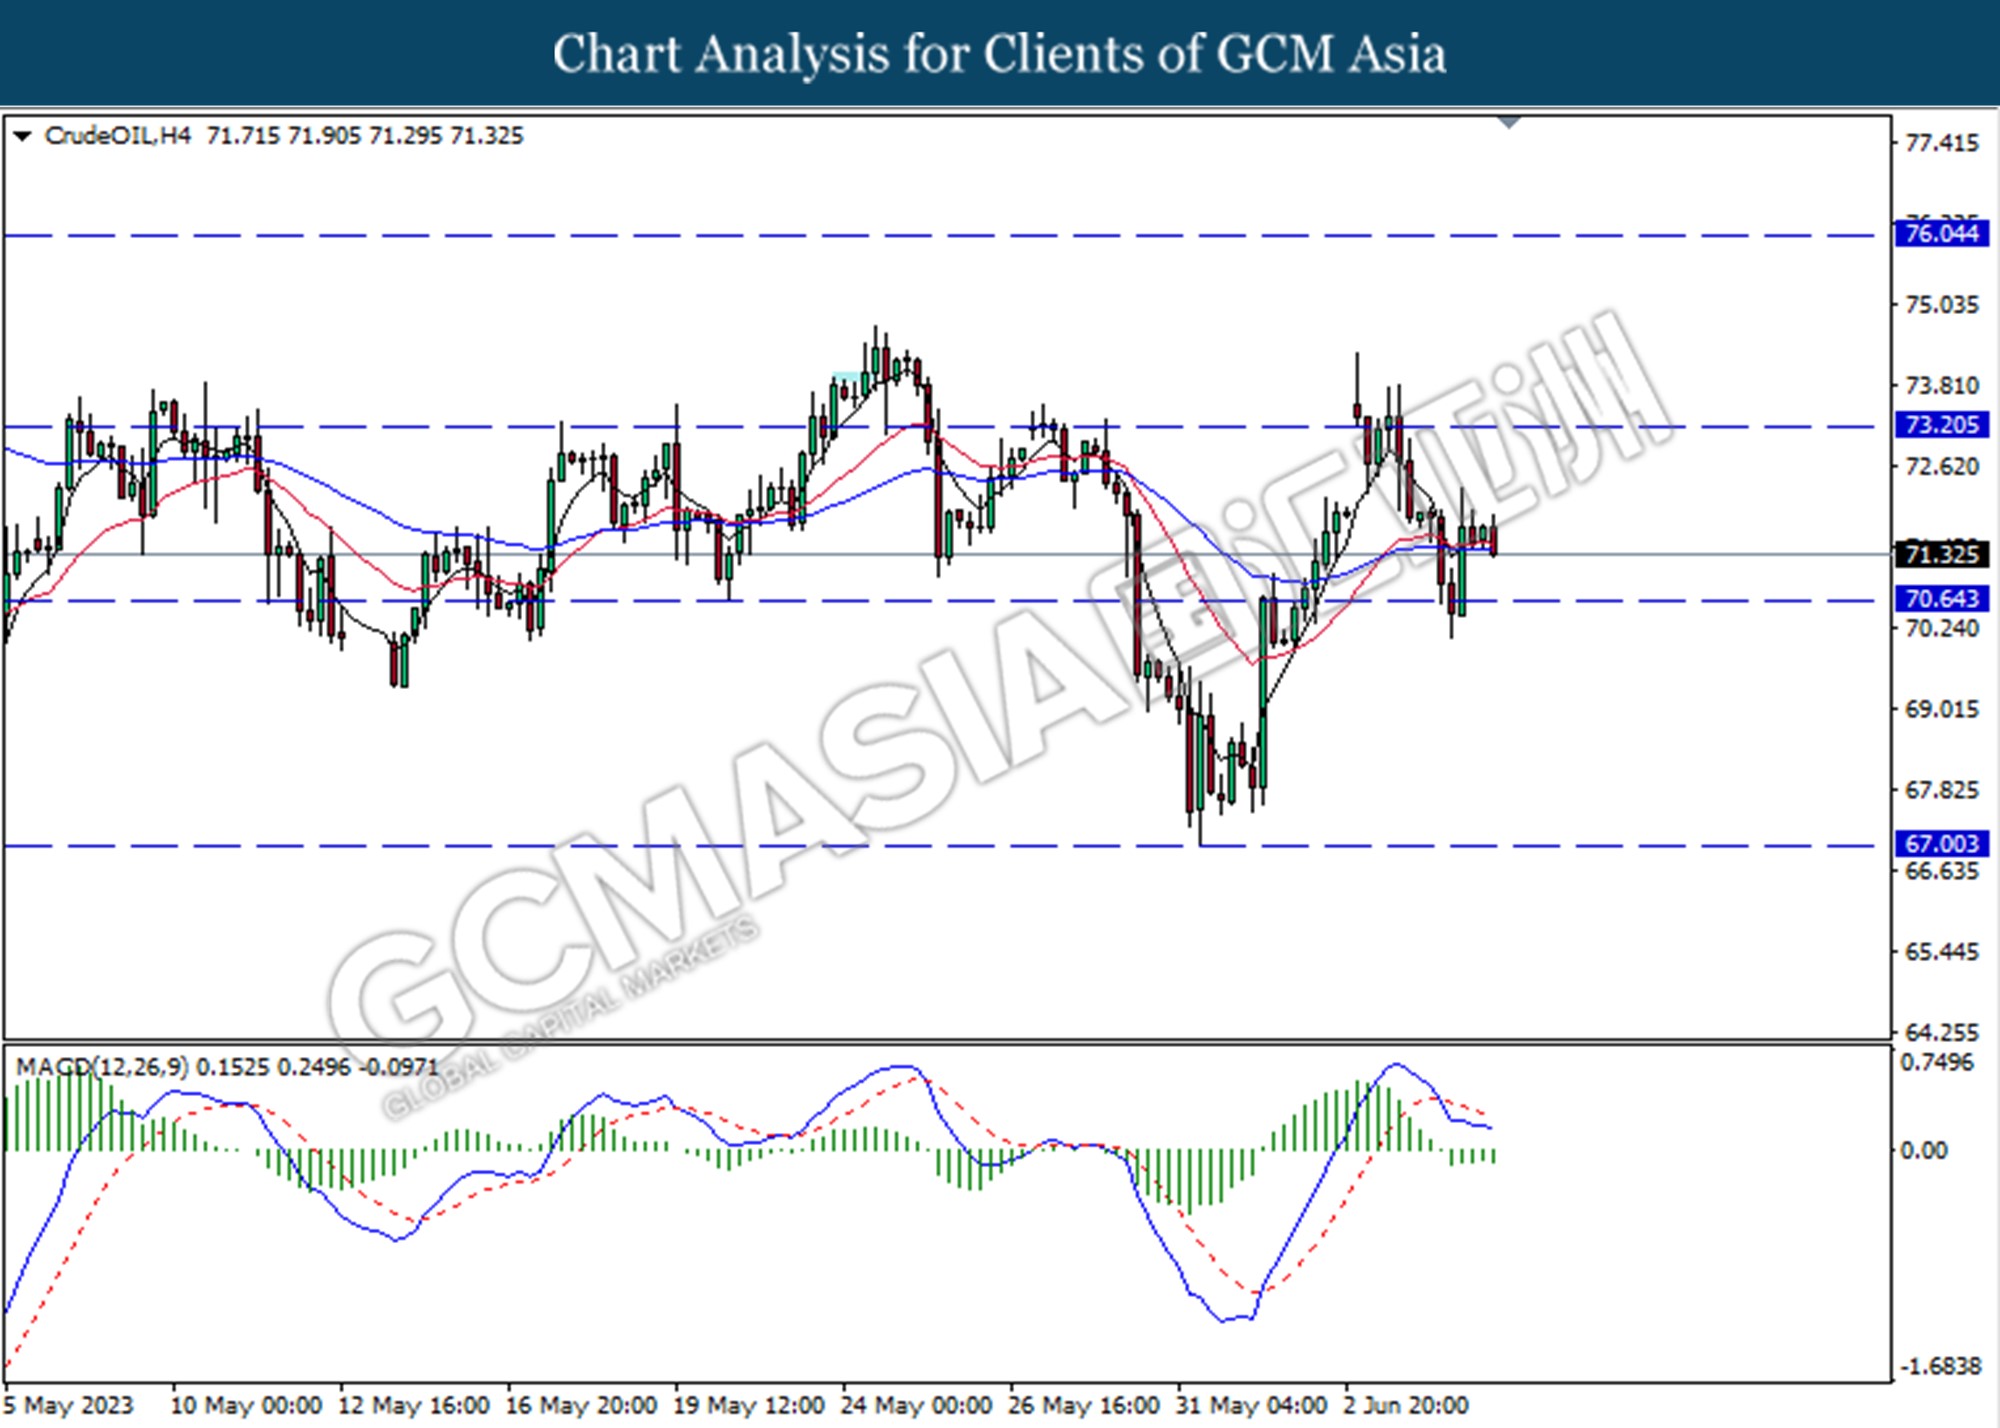
Task: Select the chart shift marker triangle
Action: point(1509,122)
